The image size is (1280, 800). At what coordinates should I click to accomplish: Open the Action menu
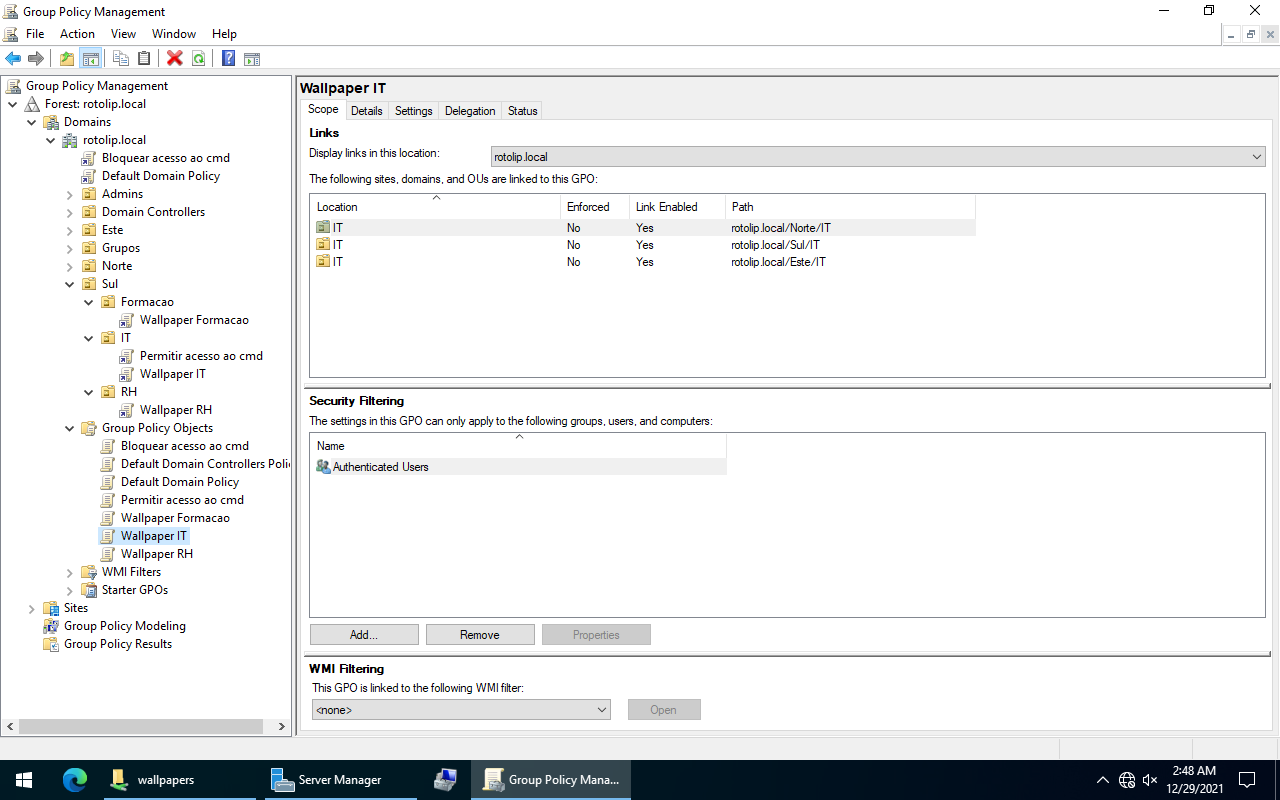[77, 34]
